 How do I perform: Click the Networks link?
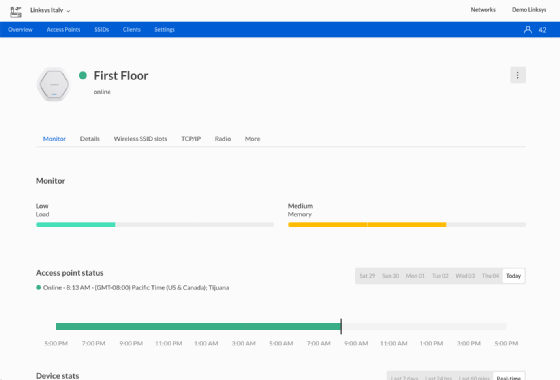(483, 10)
